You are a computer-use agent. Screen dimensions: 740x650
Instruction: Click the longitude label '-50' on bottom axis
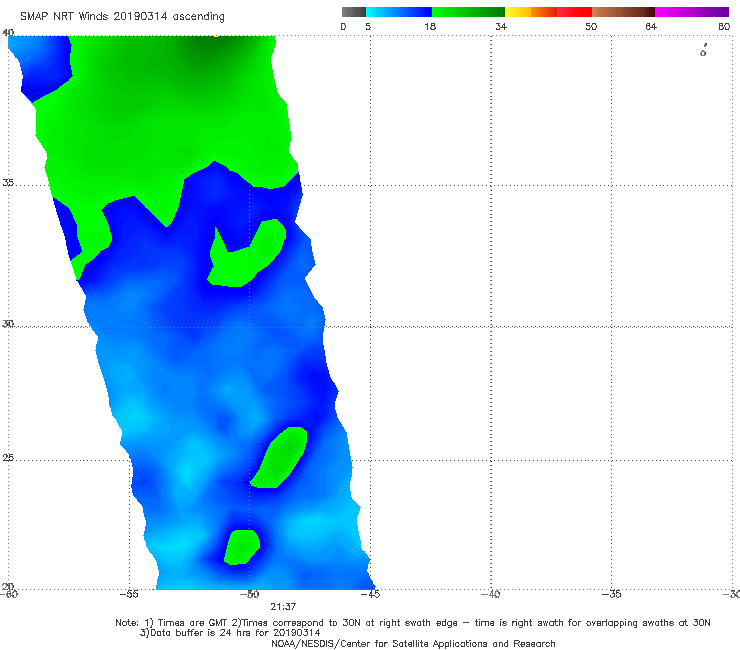click(x=250, y=594)
